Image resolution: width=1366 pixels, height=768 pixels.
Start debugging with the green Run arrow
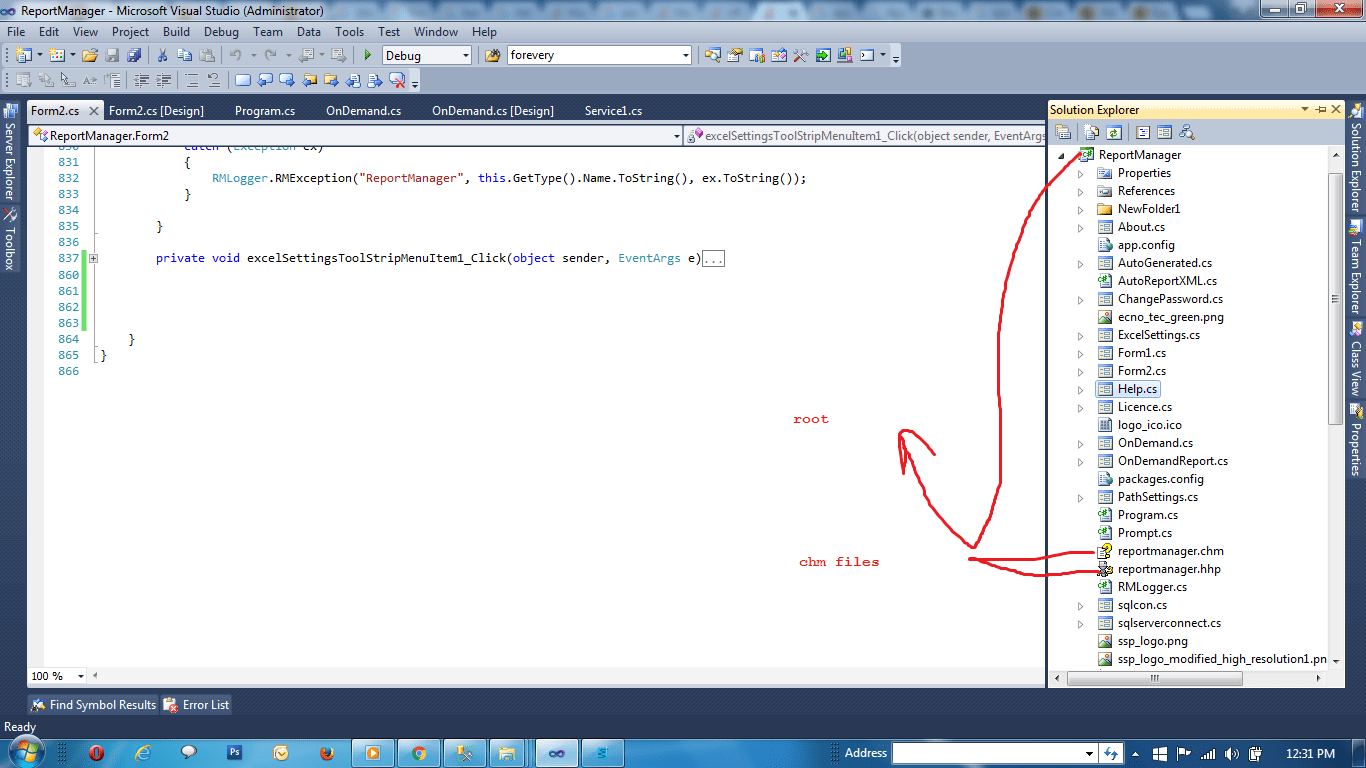(x=368, y=55)
